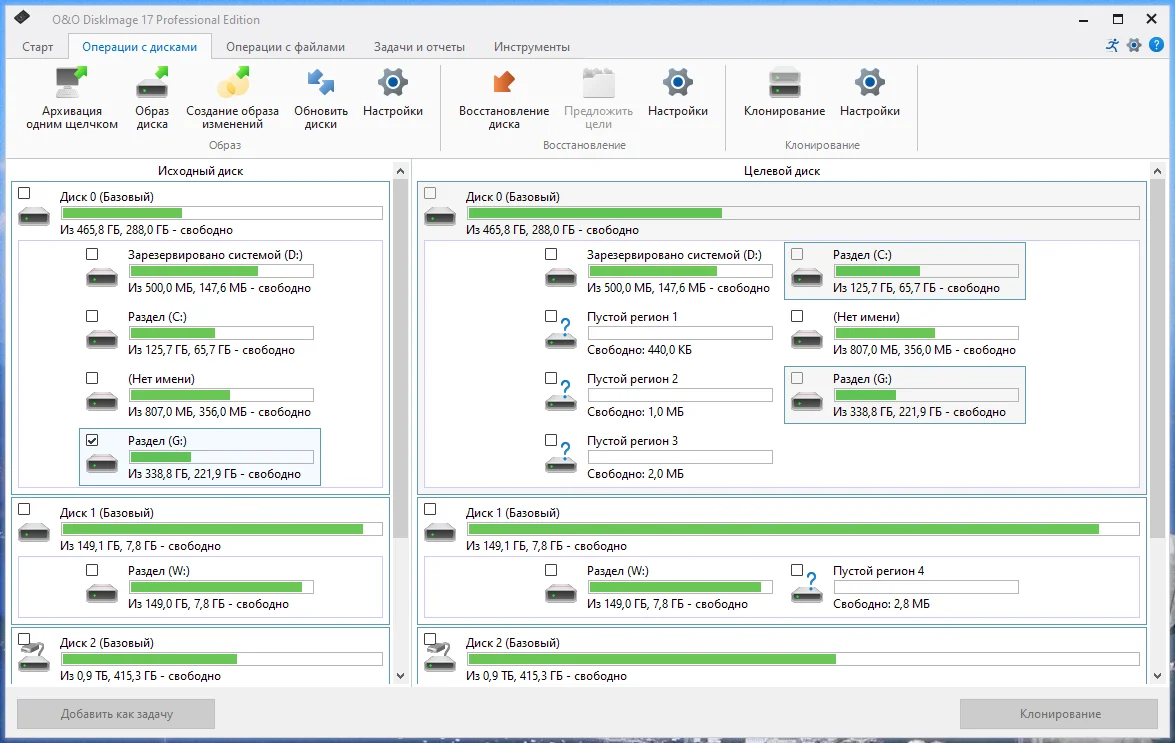Screen dimensions: 1175x743
Task: Click the running man express icon
Action: [1112, 46]
